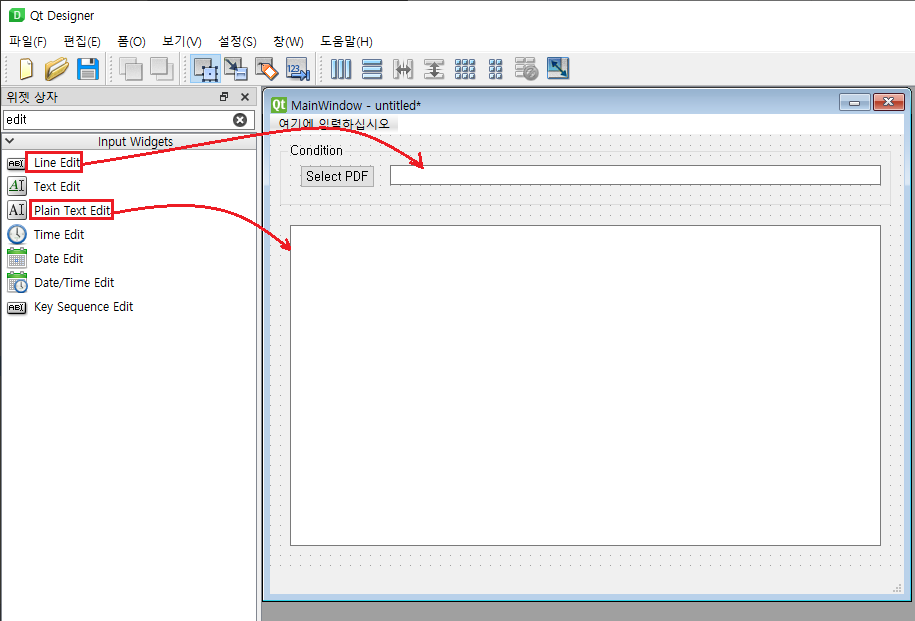
Task: Select the Condition group box title
Action: tap(316, 151)
